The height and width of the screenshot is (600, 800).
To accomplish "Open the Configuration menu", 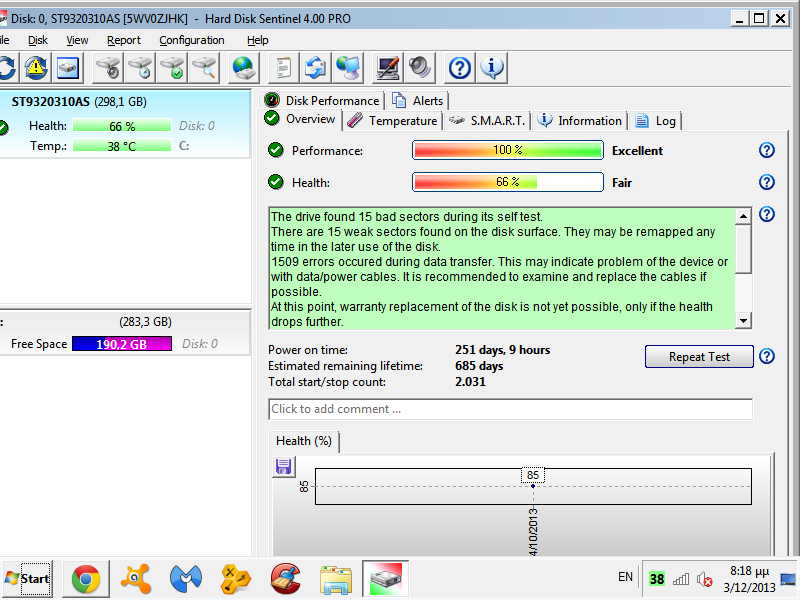I will click(x=191, y=40).
